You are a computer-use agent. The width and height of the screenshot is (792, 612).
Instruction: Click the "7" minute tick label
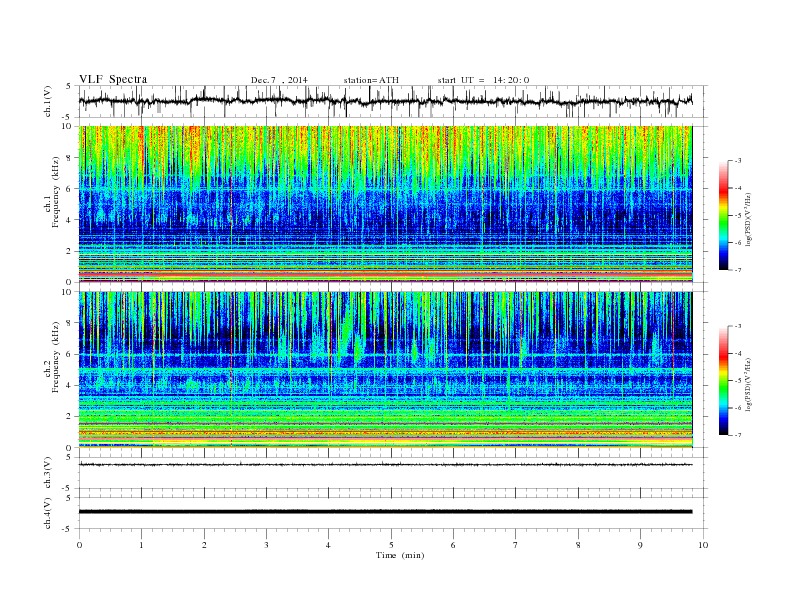(516, 545)
